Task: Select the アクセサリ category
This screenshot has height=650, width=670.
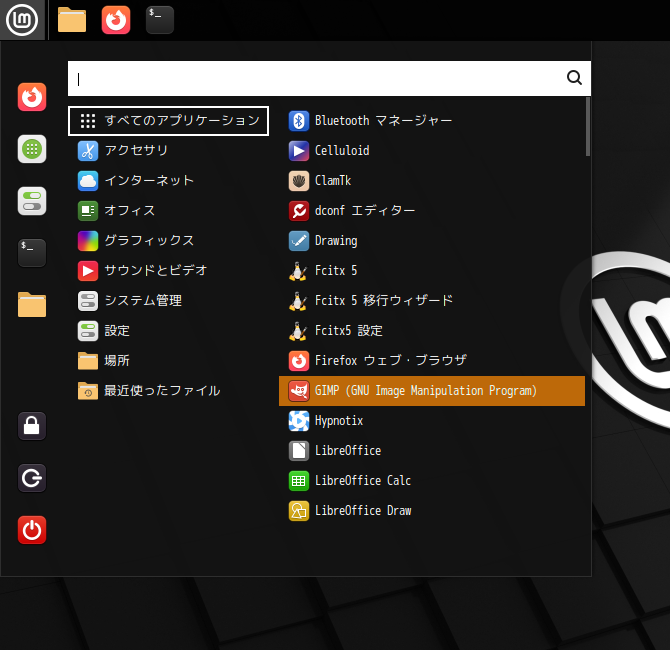Action: pyautogui.click(x=168, y=151)
